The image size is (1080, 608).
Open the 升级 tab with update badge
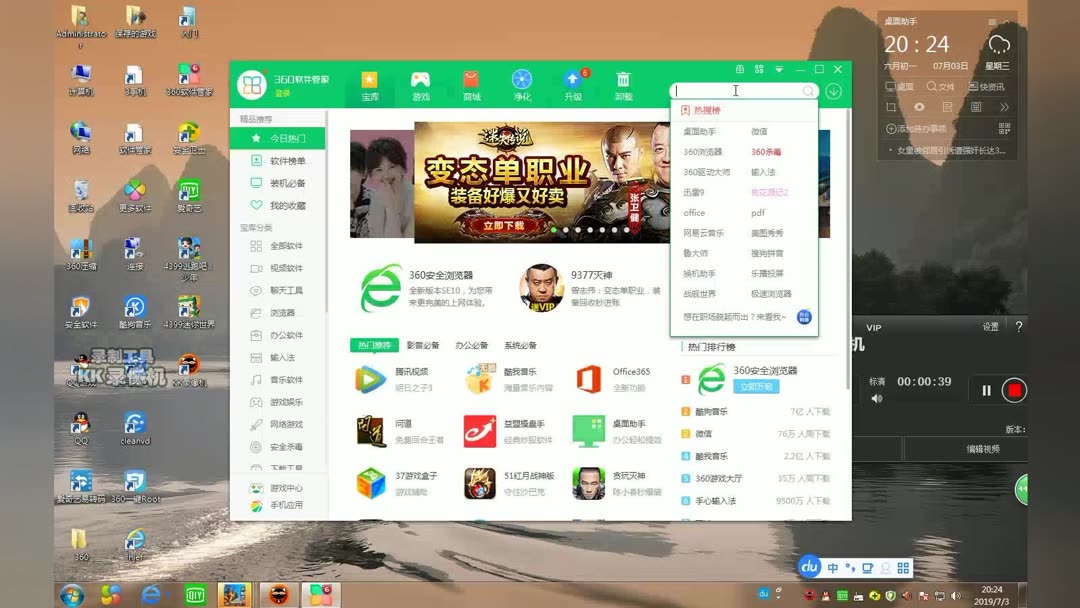tap(573, 86)
